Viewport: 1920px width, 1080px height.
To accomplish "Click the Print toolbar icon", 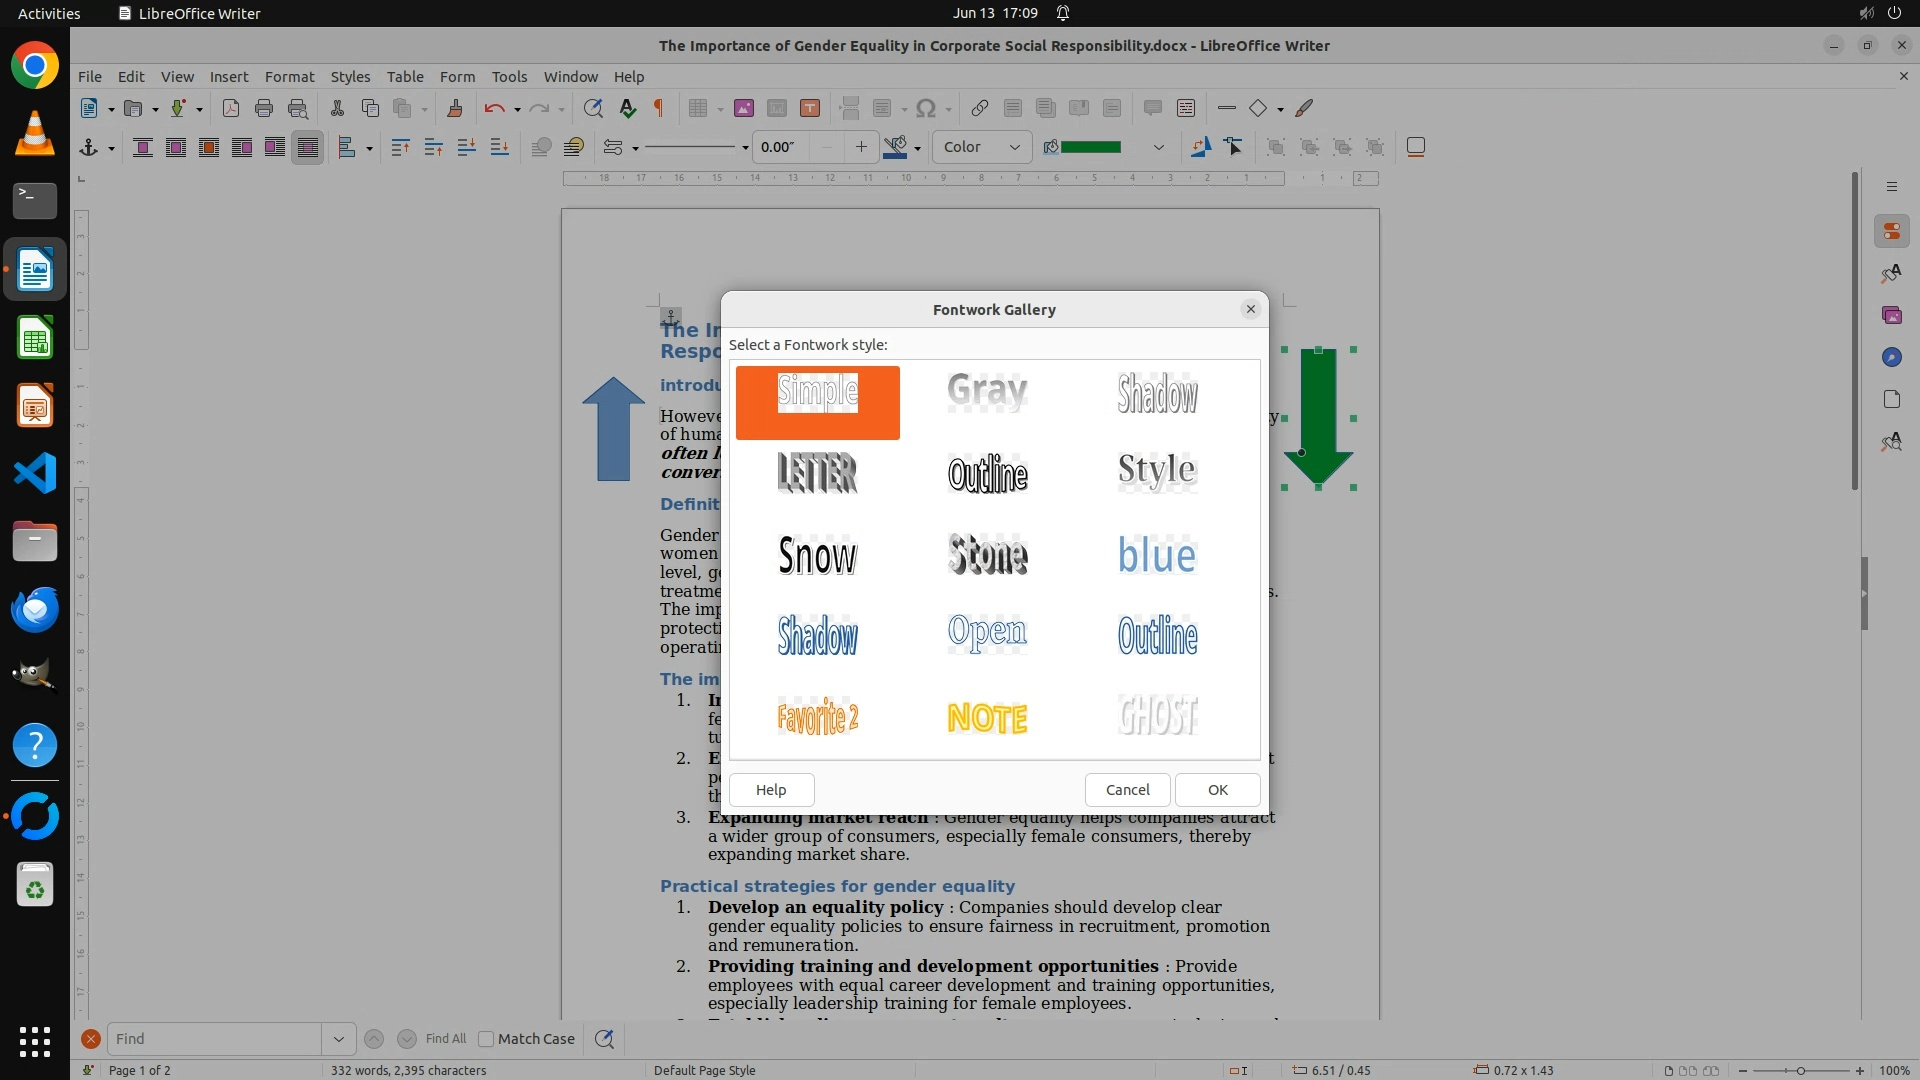I will click(x=264, y=109).
